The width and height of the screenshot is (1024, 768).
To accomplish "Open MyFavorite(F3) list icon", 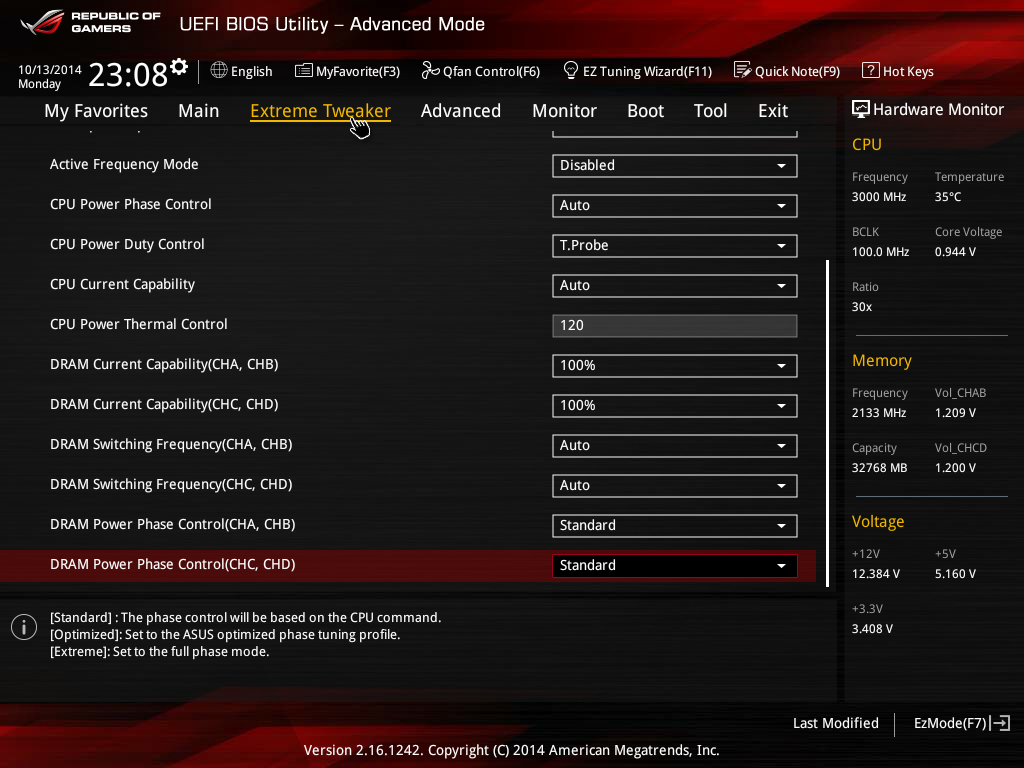I will 304,71.
